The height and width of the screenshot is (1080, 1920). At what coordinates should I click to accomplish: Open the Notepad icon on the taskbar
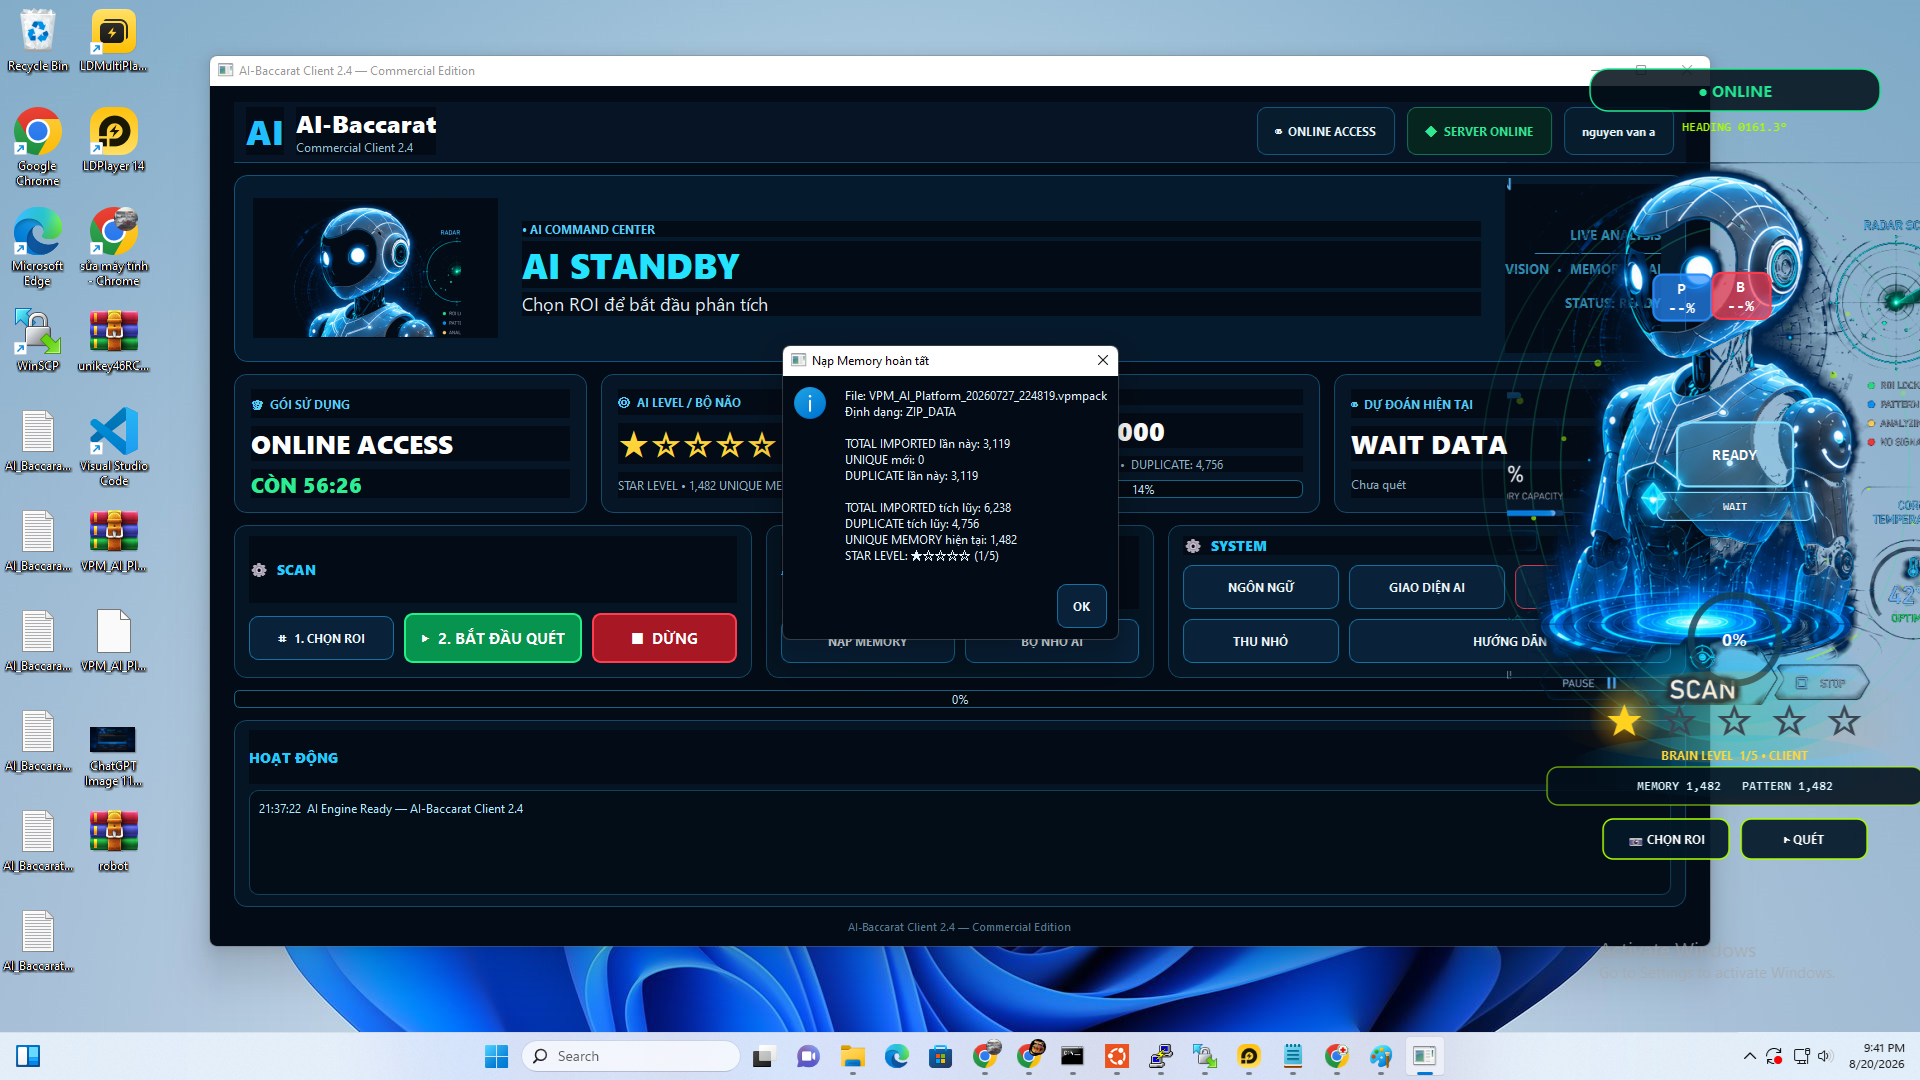tap(1293, 1056)
